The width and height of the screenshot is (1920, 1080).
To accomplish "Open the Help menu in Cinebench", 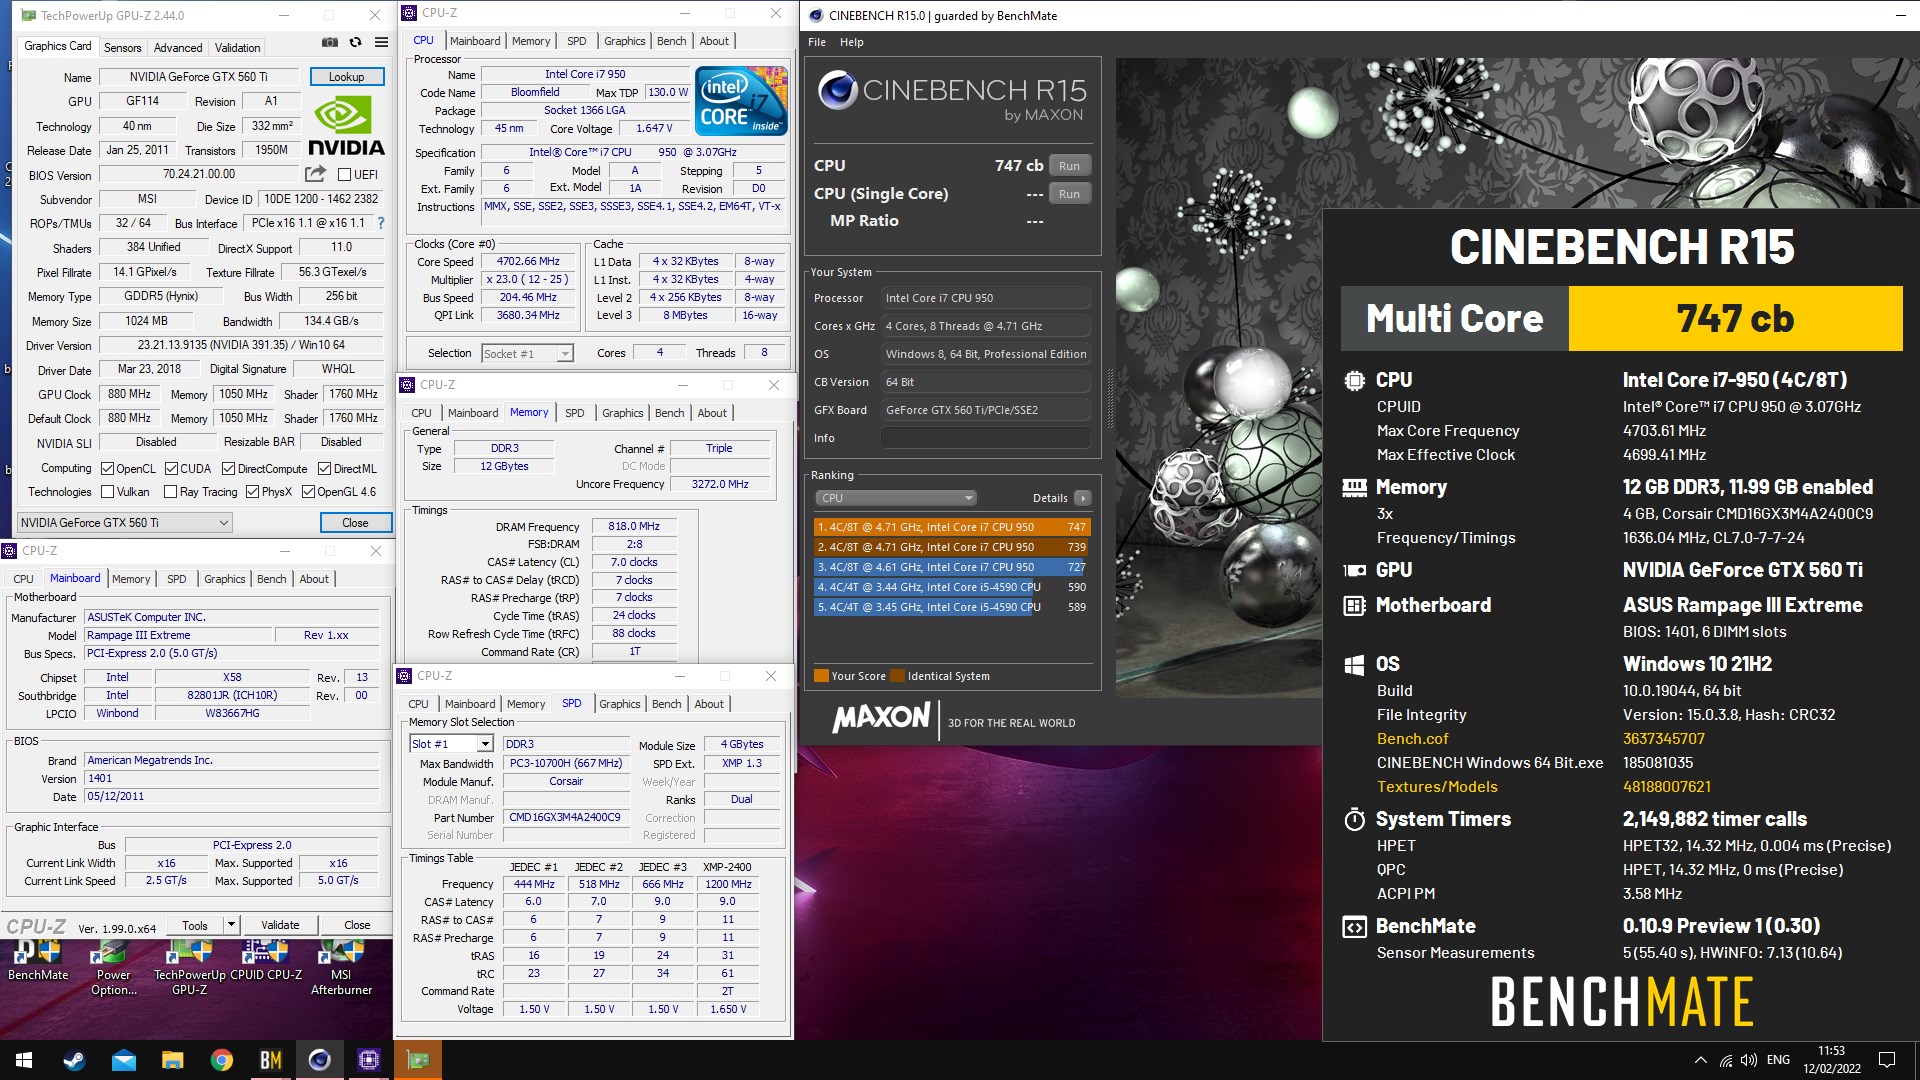I will [851, 42].
